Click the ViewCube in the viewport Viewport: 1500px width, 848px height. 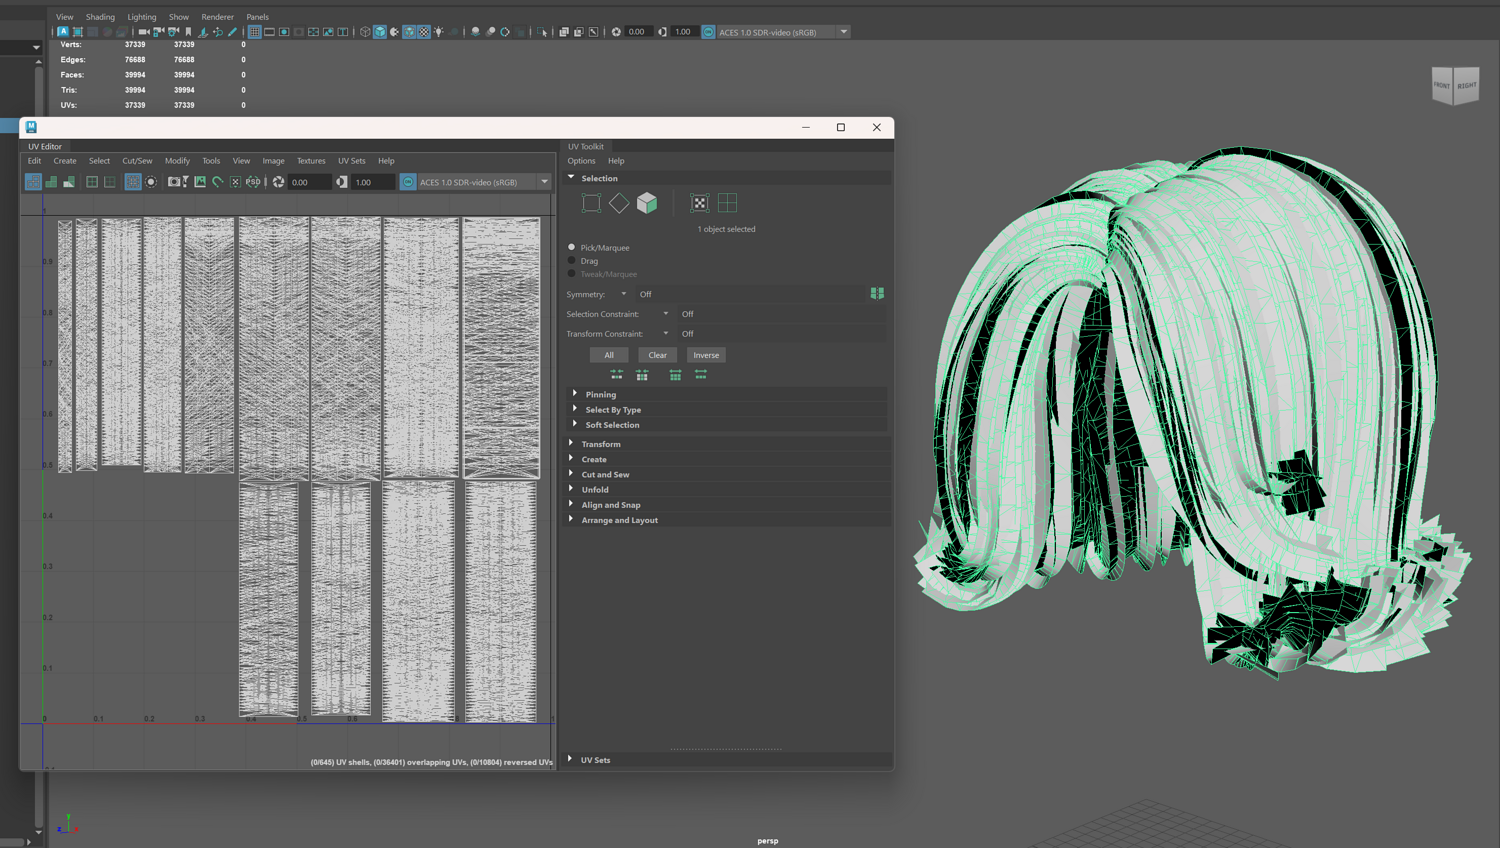pos(1454,86)
